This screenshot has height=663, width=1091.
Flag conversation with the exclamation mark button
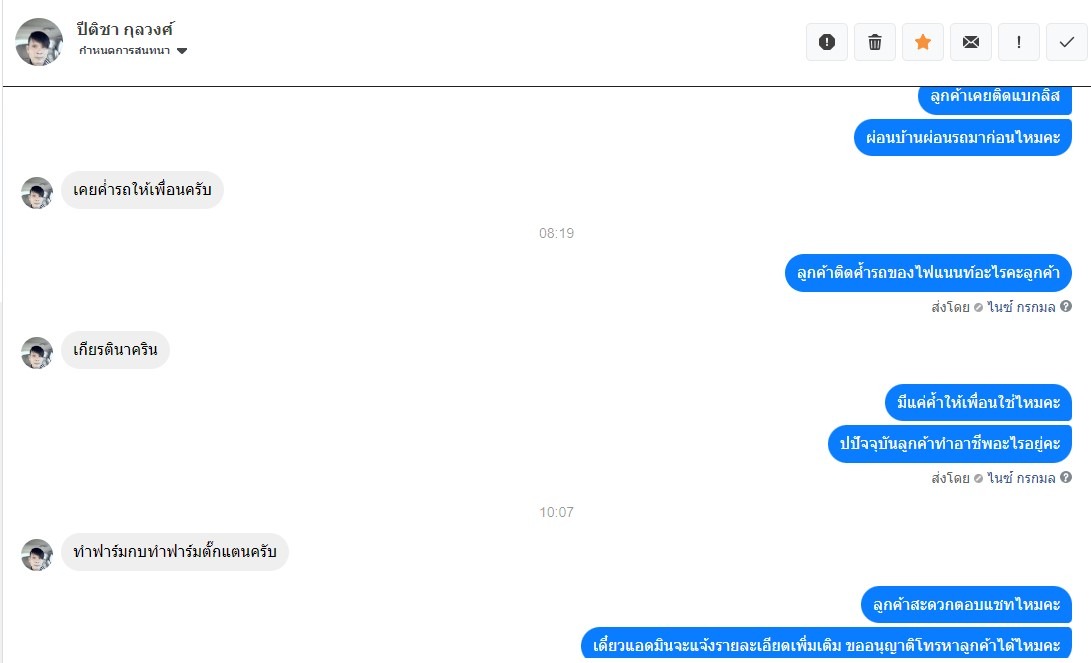[1019, 42]
